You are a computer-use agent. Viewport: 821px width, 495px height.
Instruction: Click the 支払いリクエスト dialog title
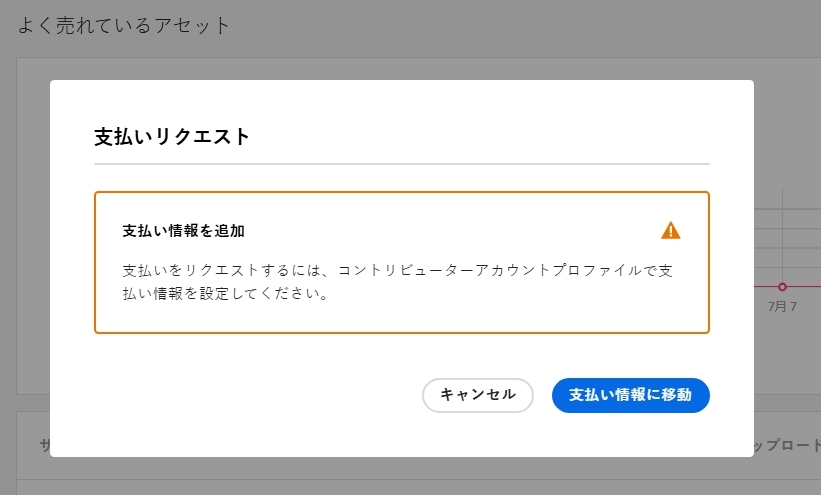(172, 137)
